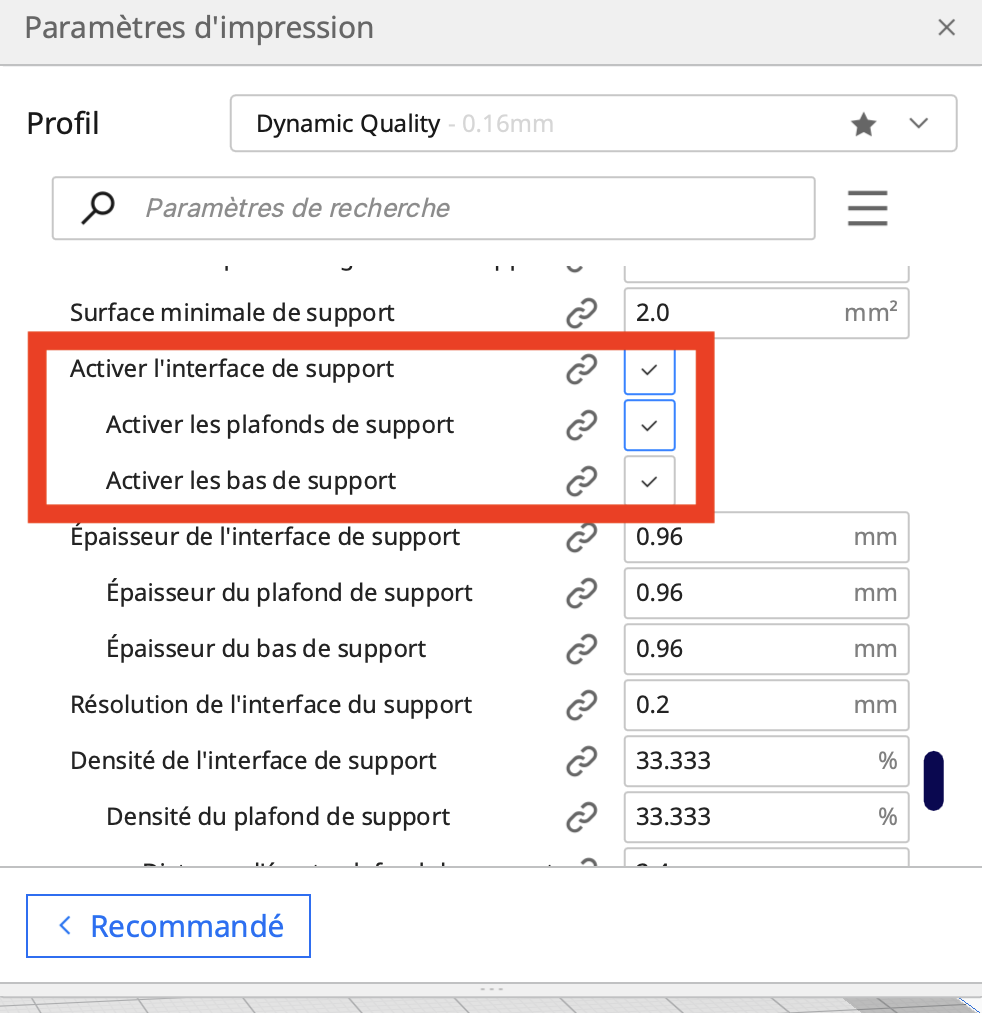Click link icon beside Surface minimale de support

(581, 313)
